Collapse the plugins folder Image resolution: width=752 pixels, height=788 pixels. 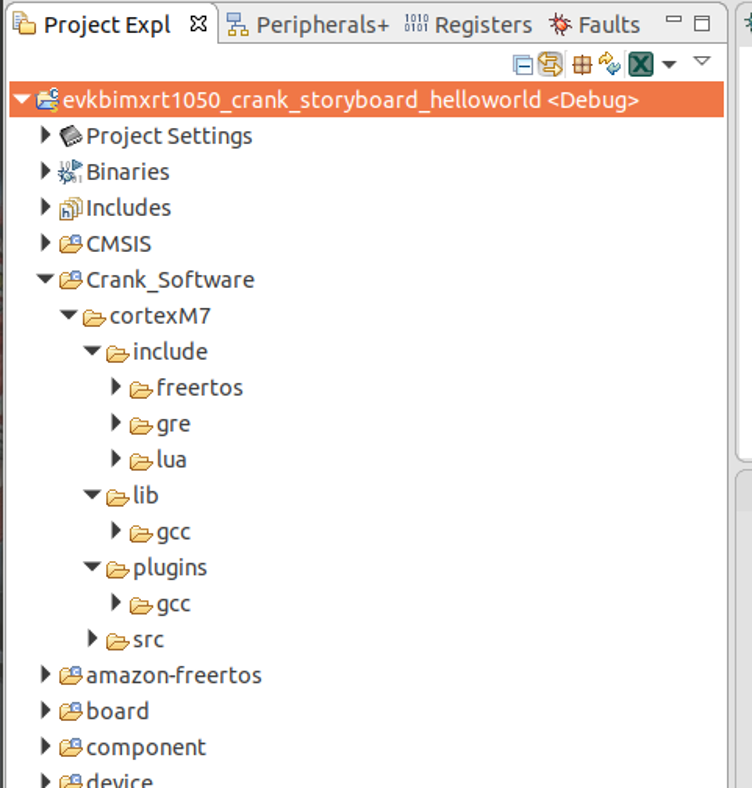click(x=92, y=567)
